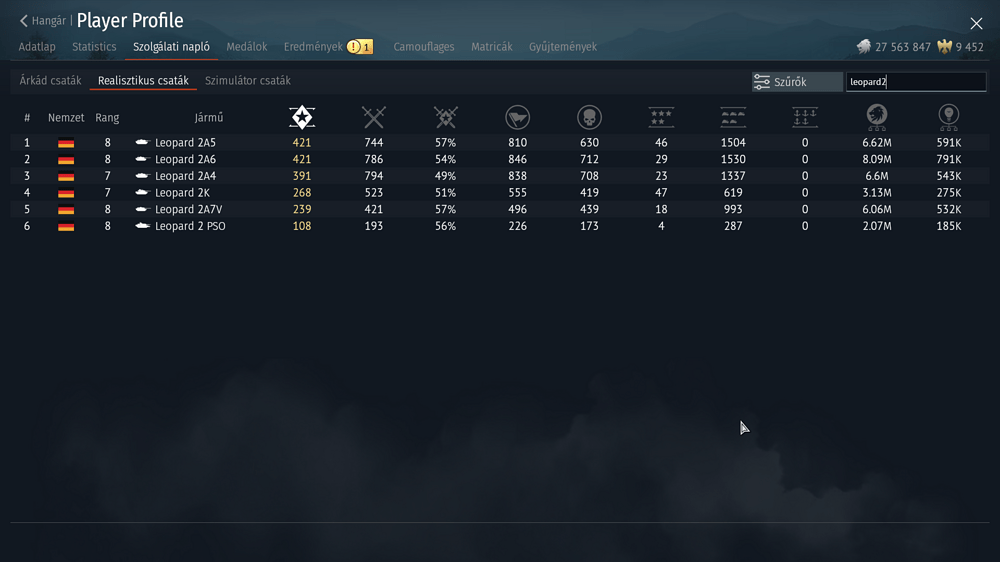The width and height of the screenshot is (1000, 562).
Task: Open the Statistics tab
Action: (94, 47)
